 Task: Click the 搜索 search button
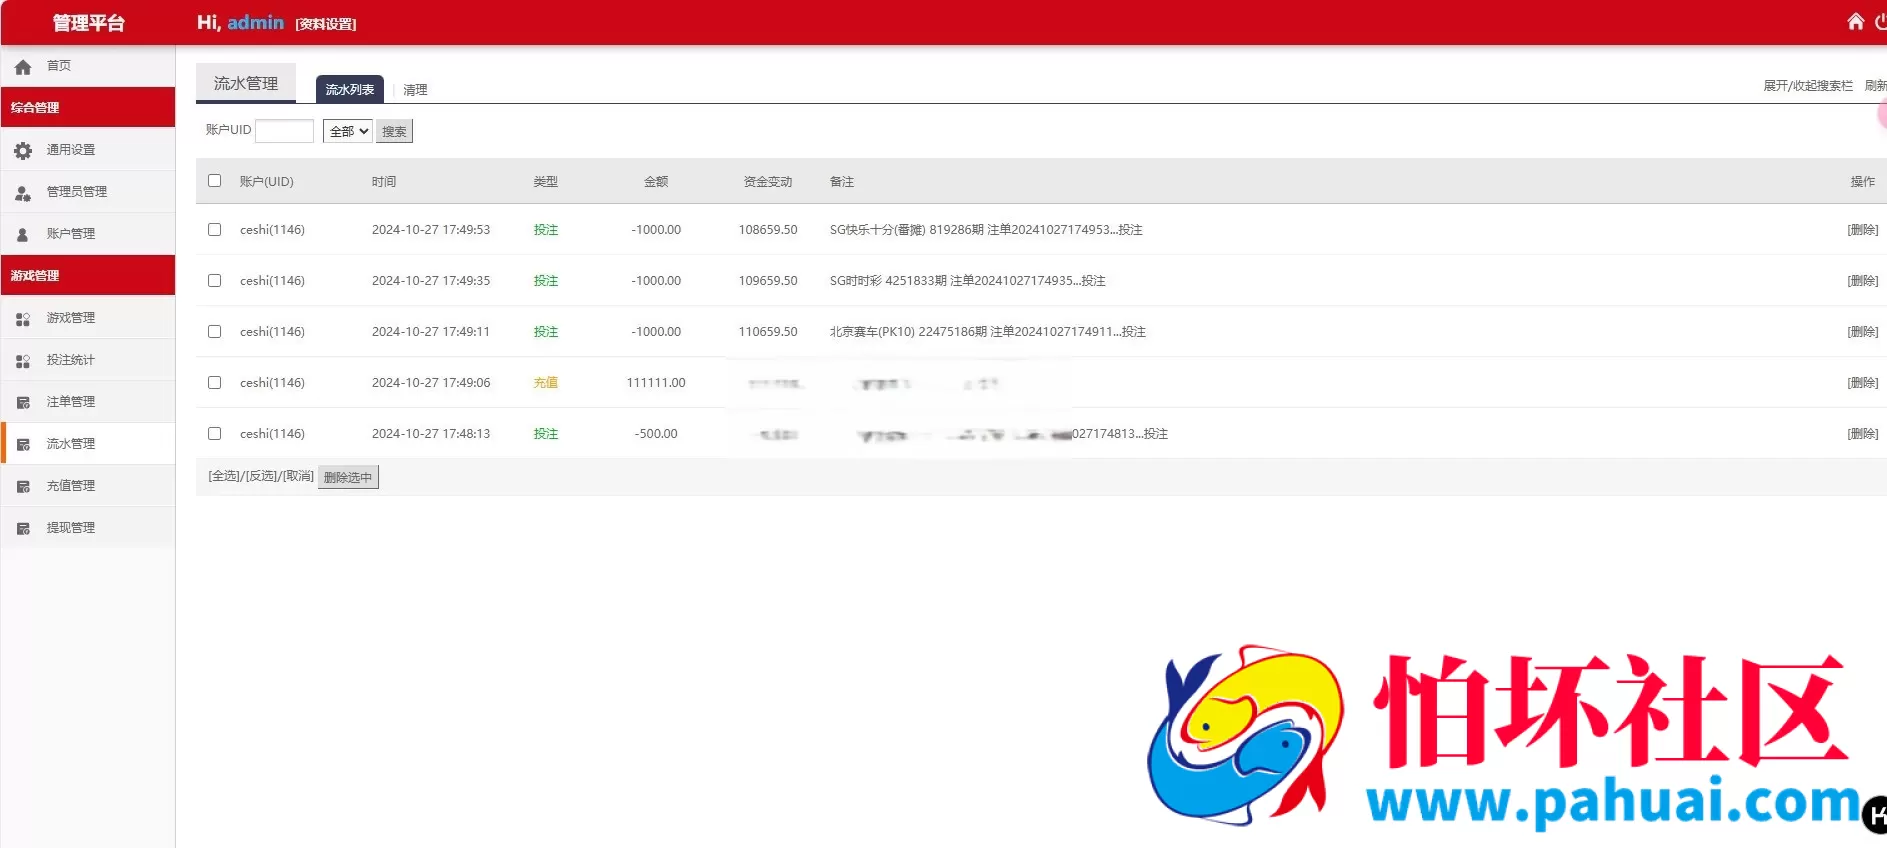[x=394, y=131]
